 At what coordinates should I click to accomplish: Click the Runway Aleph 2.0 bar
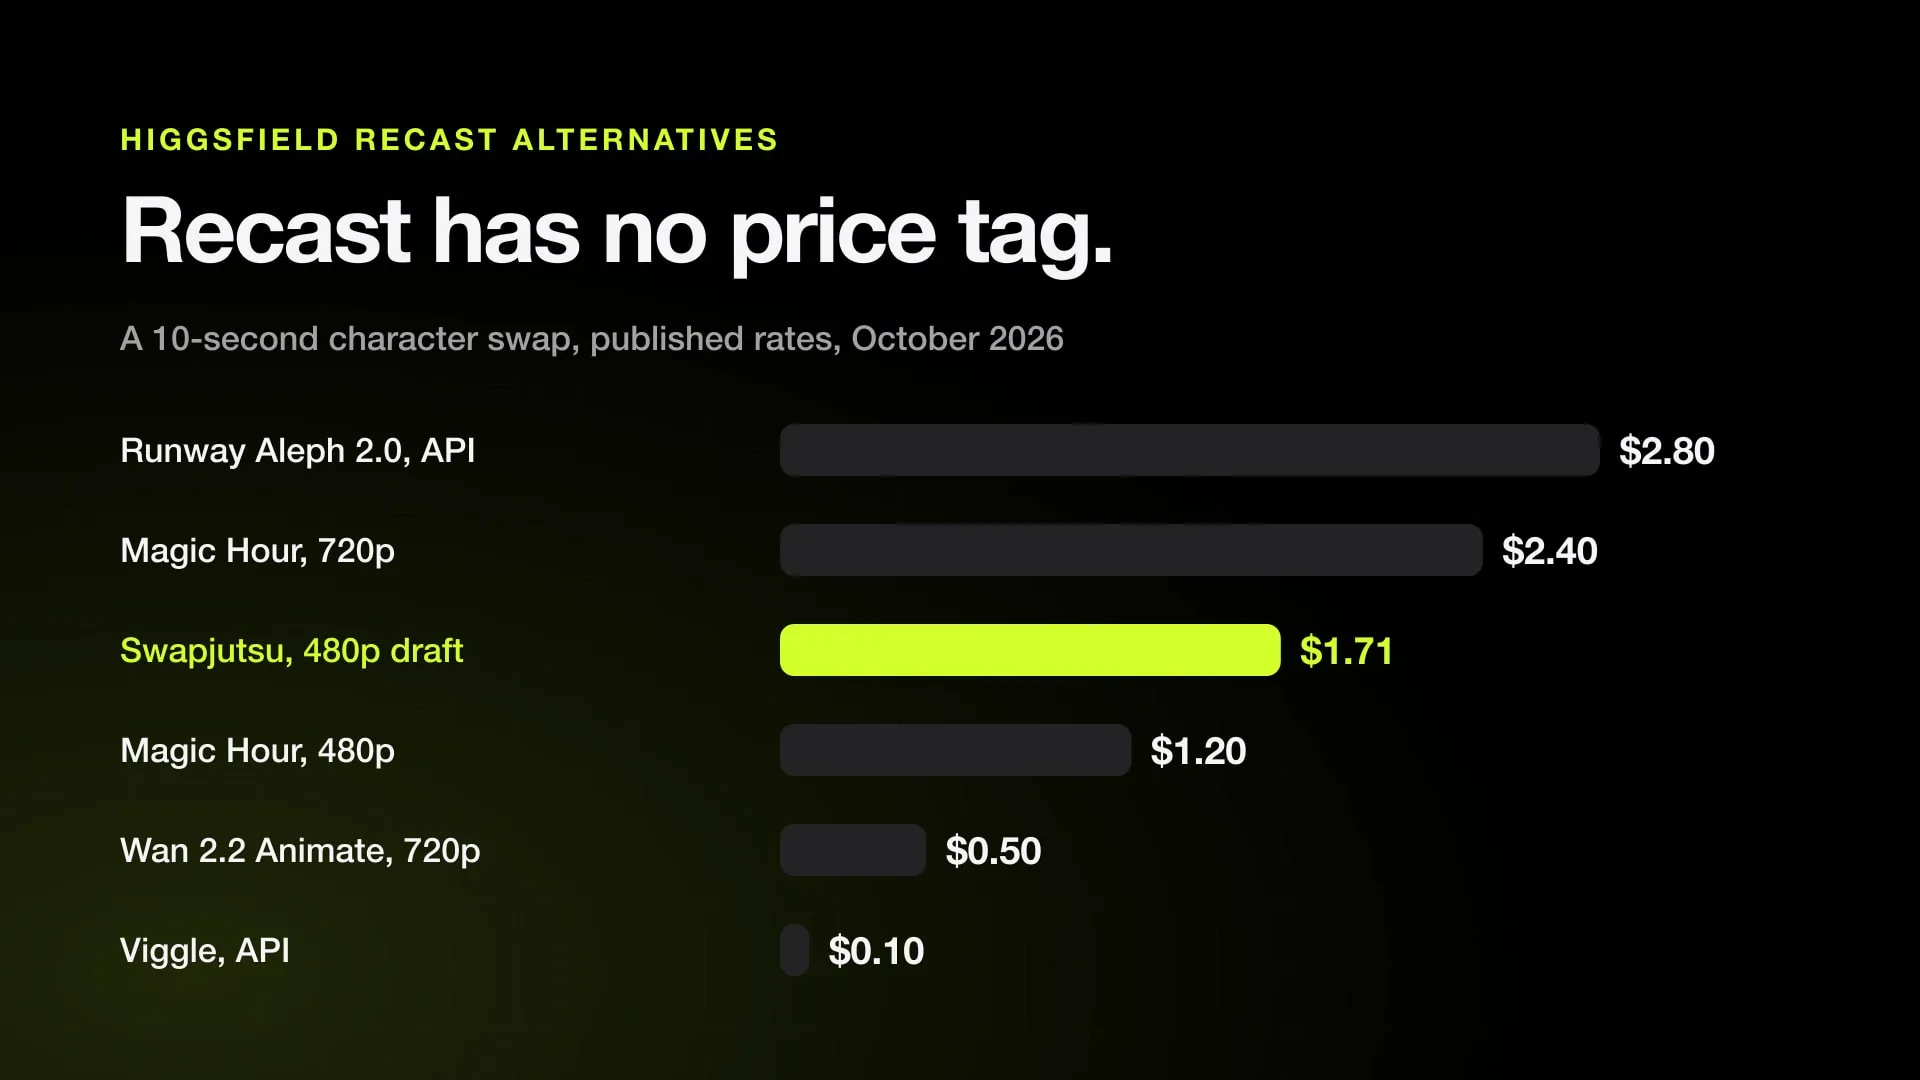pos(1189,450)
